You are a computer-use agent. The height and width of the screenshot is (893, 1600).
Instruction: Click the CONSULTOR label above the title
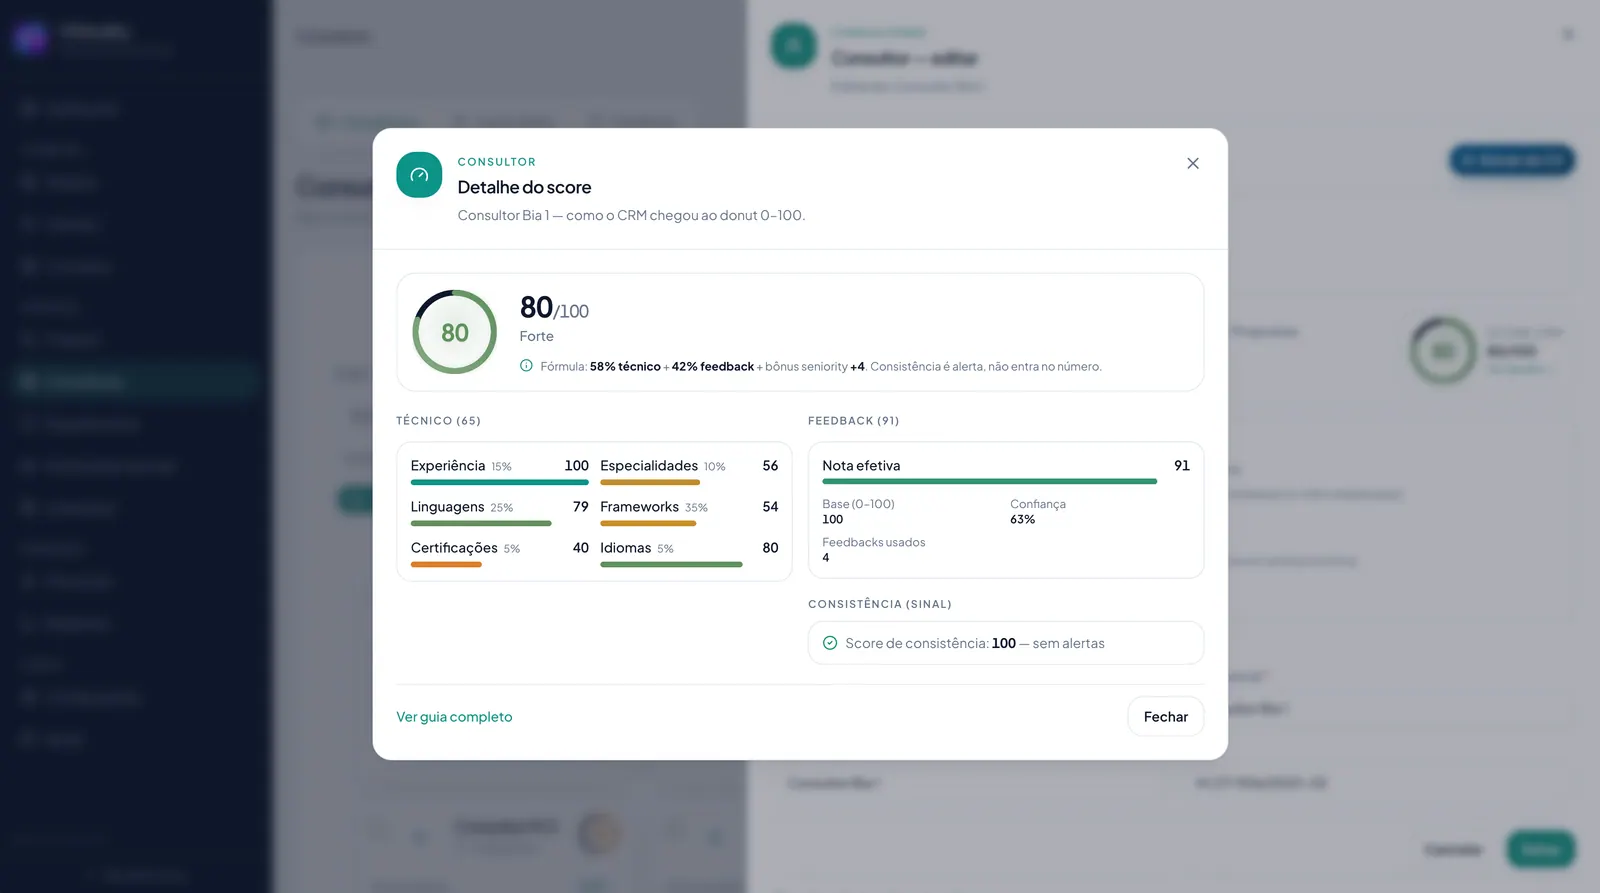pos(497,162)
